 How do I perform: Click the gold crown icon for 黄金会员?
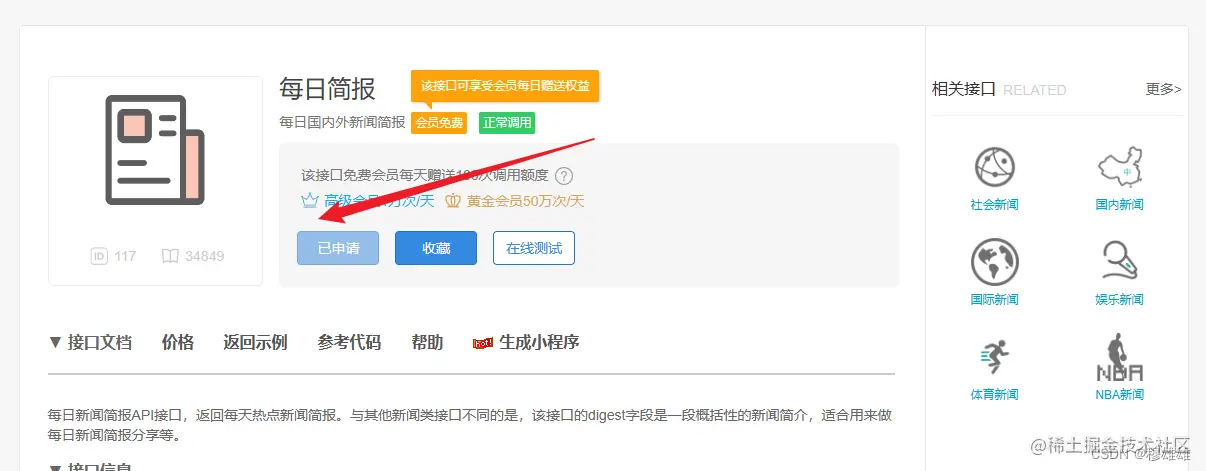[453, 200]
